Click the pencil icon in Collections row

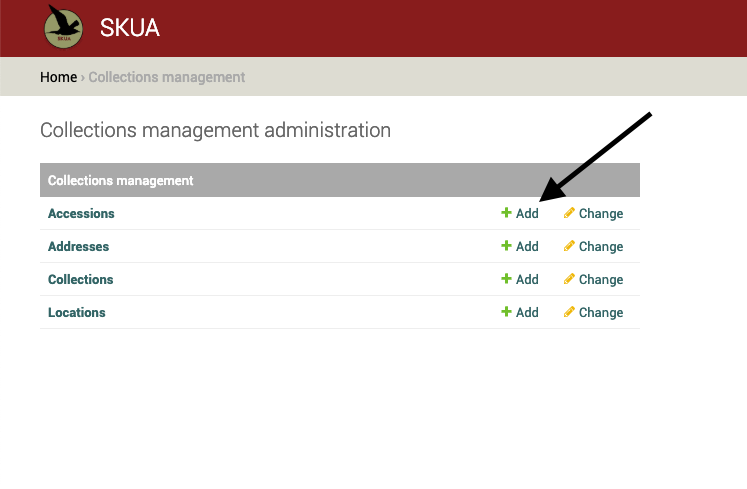pyautogui.click(x=569, y=279)
